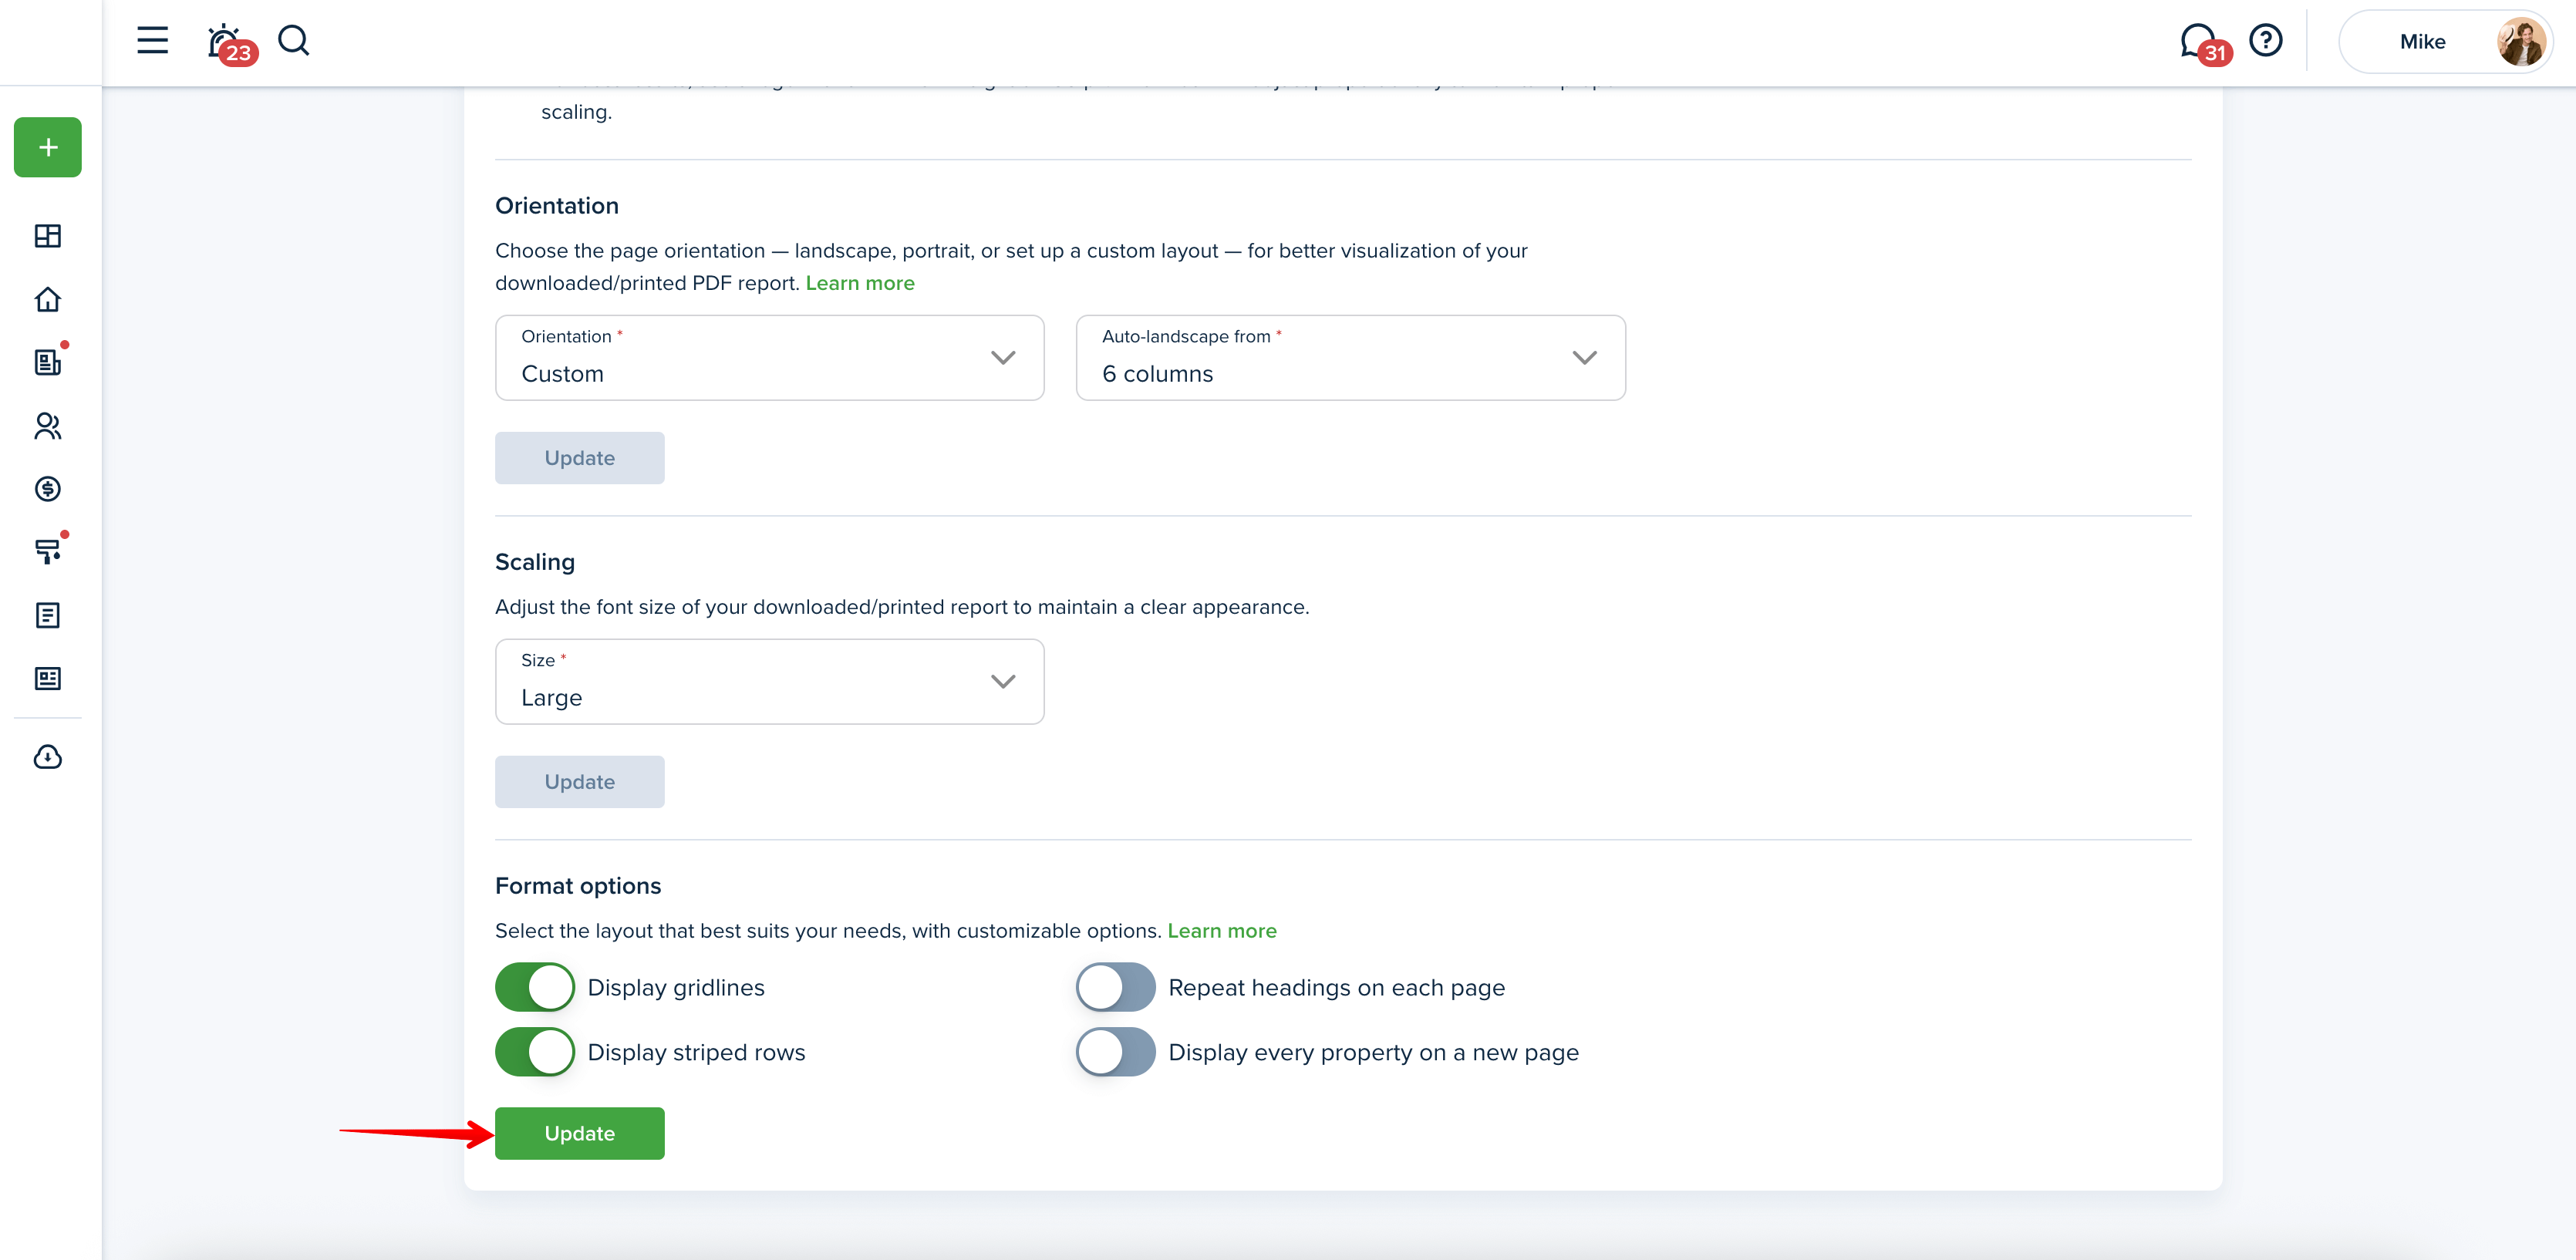Open the hamburger navigation menu
This screenshot has width=2576, height=1260.
pos(152,41)
